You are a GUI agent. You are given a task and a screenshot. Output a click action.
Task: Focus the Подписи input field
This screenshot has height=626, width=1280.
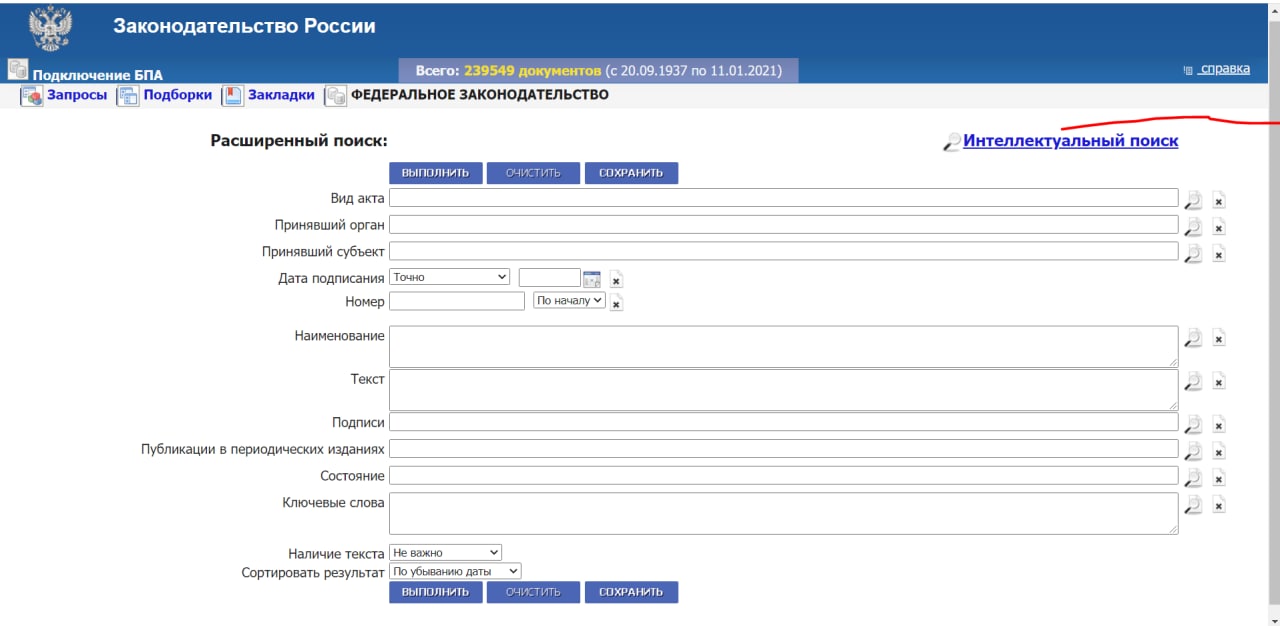click(783, 422)
